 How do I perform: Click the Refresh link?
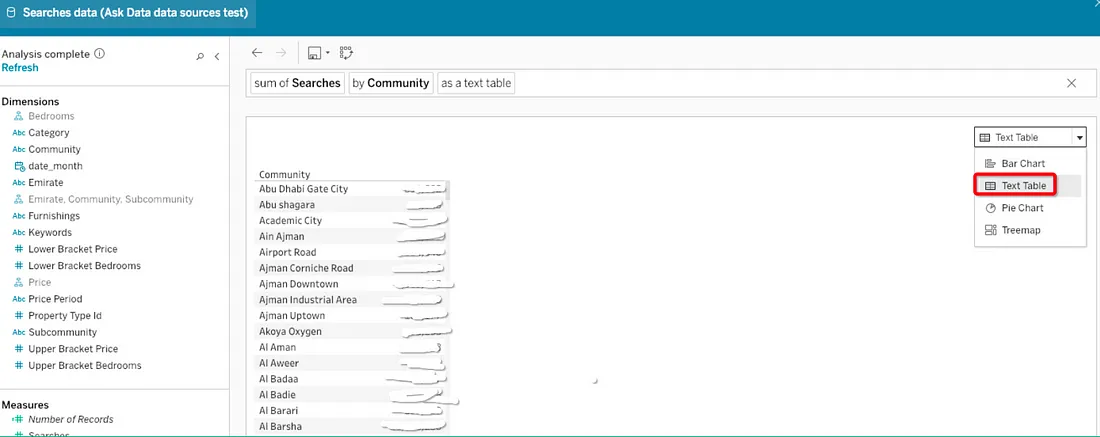point(20,68)
